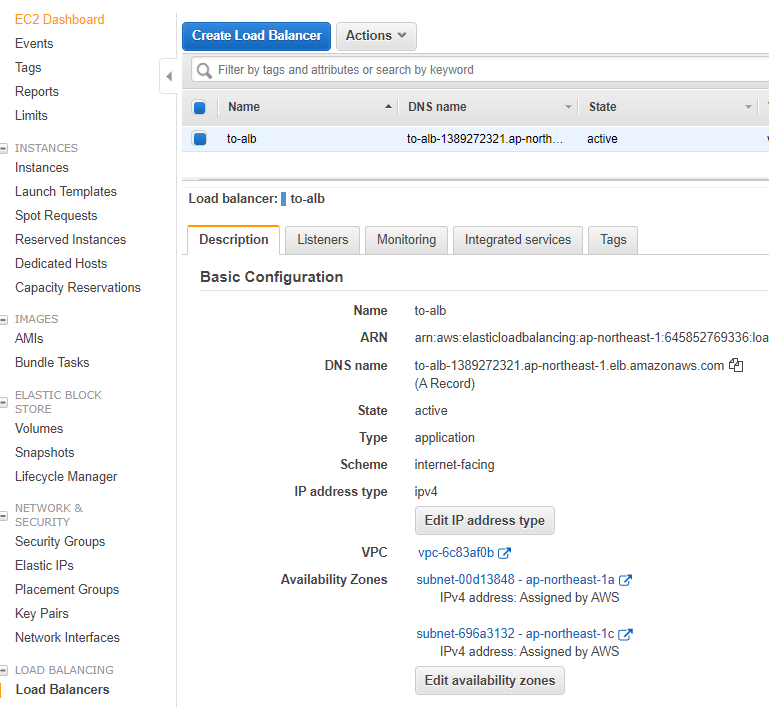
Task: Go to Reports in sidebar
Action: point(37,92)
